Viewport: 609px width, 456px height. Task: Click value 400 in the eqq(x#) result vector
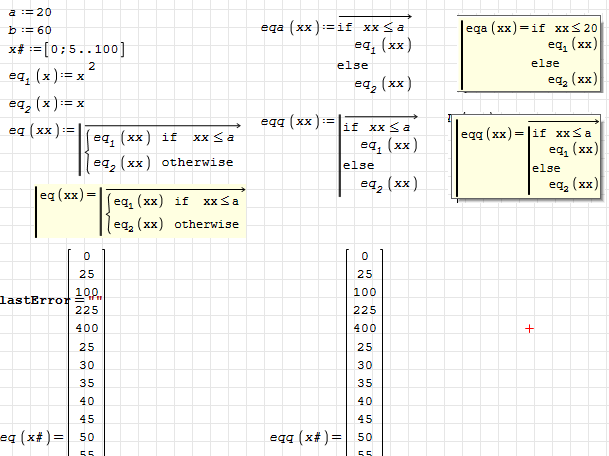tap(365, 328)
